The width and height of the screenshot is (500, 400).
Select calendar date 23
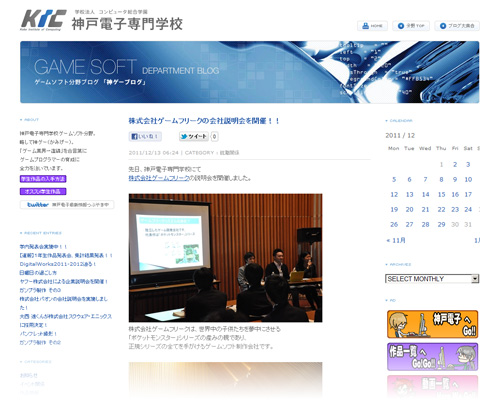click(455, 209)
